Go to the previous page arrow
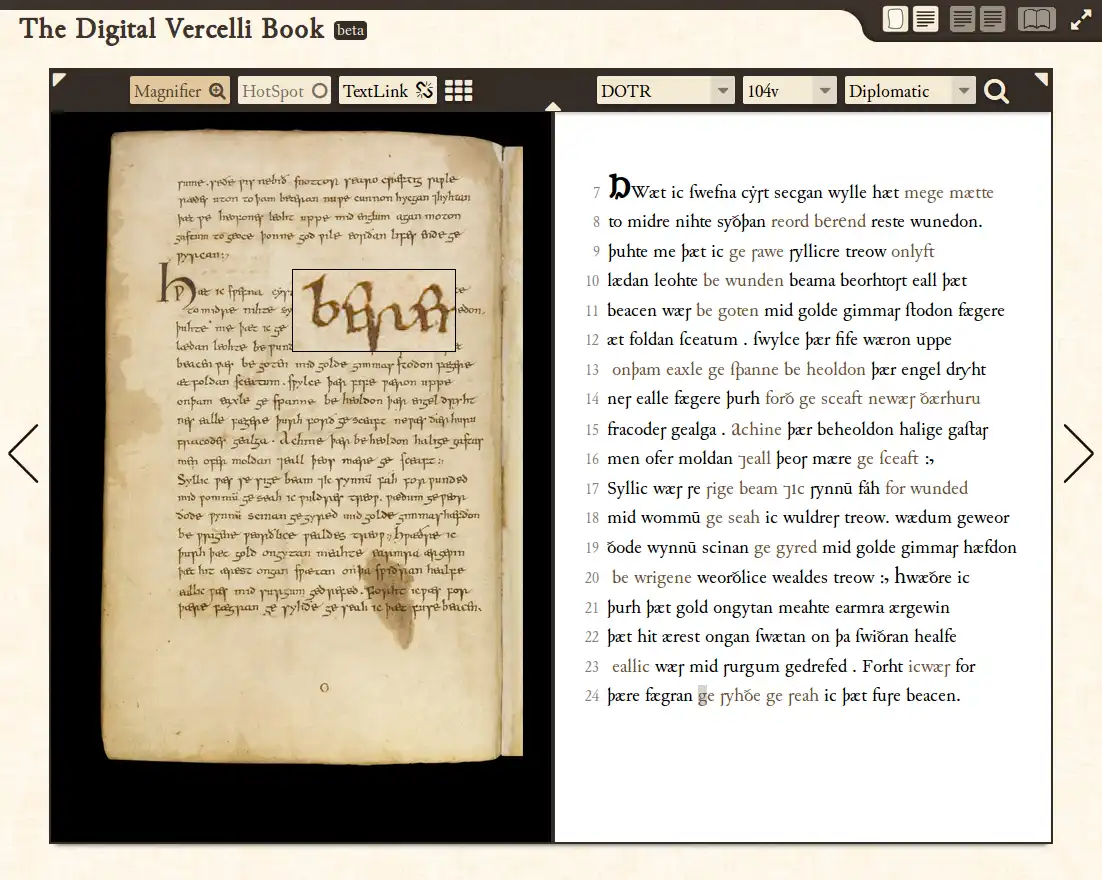This screenshot has height=880, width=1102. [24, 453]
